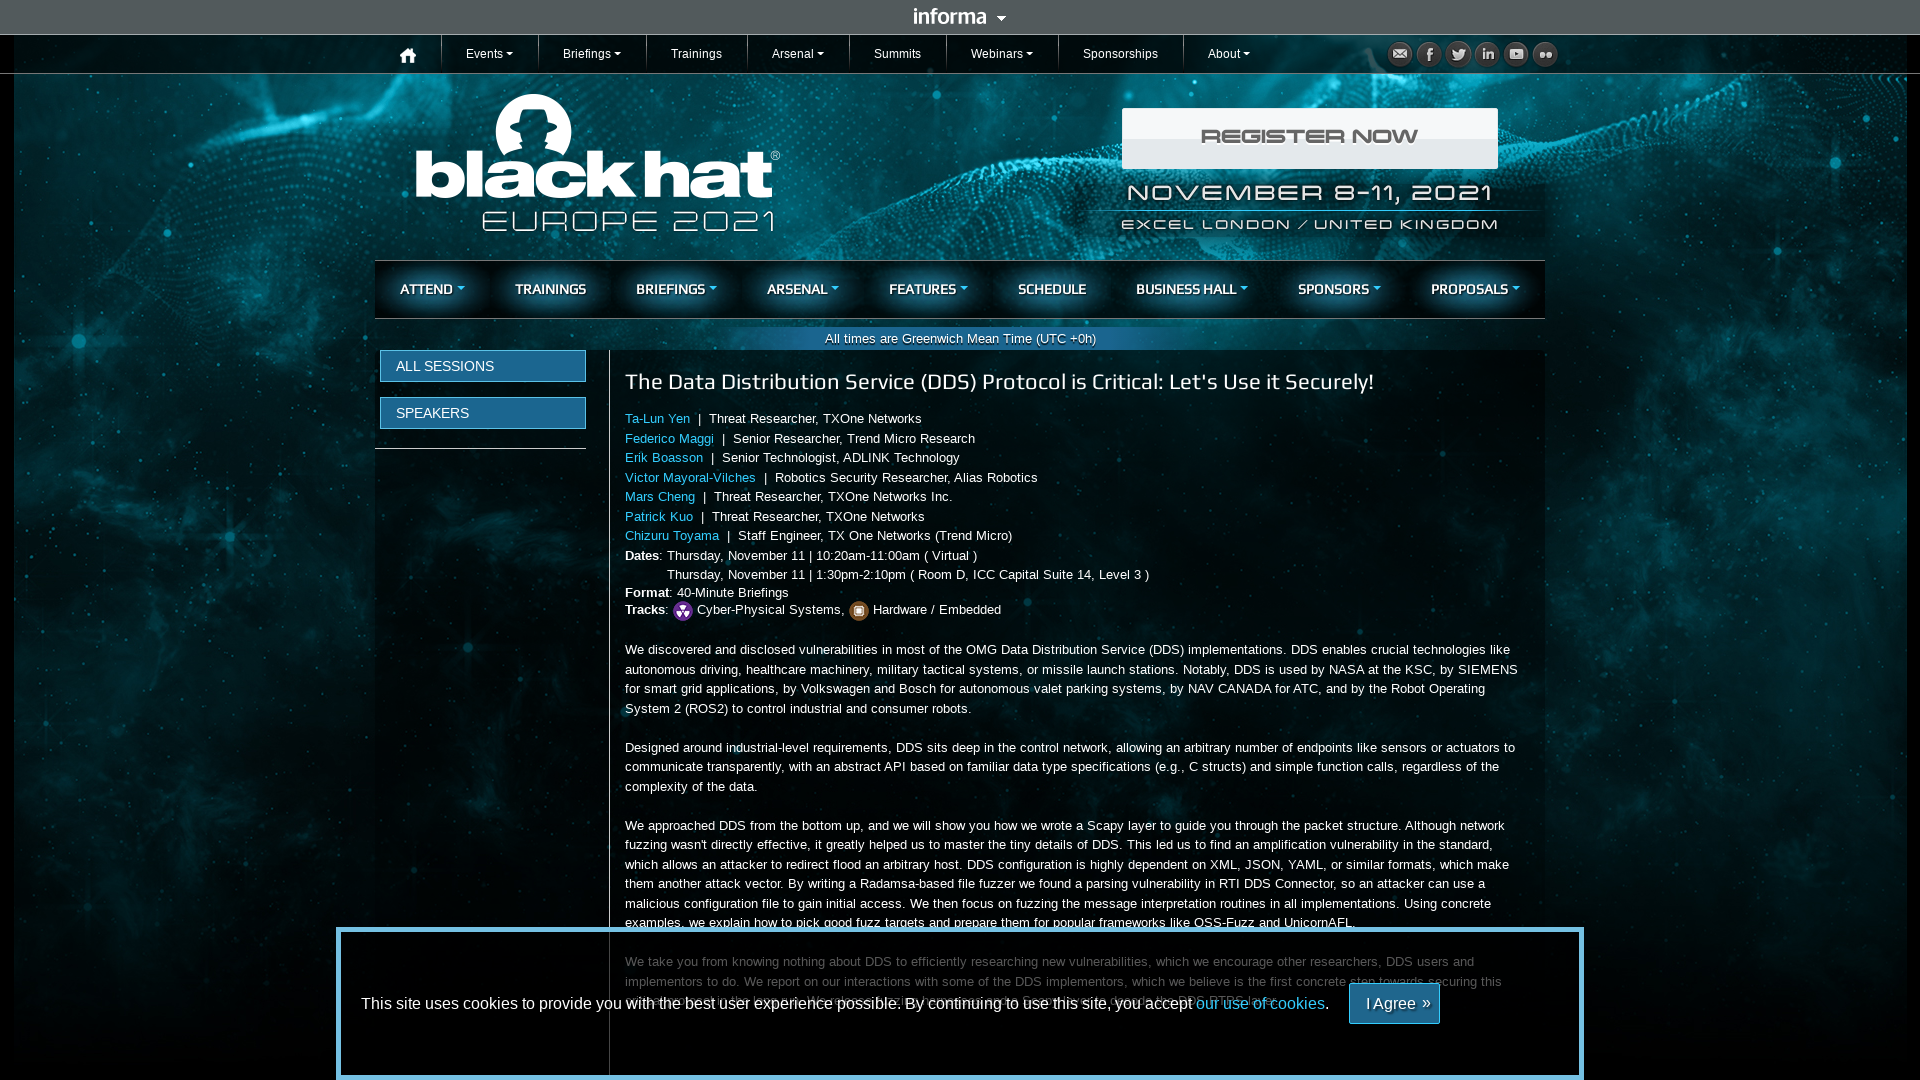Open speaker Patrick Kuo's profile
1920x1080 pixels.
click(659, 517)
